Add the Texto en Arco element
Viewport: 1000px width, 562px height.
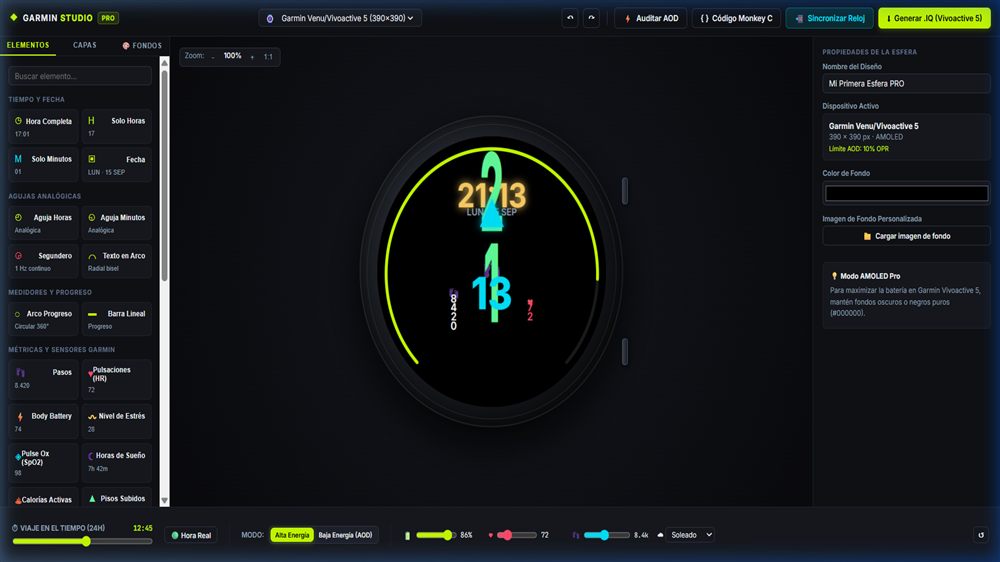pyautogui.click(x=117, y=261)
